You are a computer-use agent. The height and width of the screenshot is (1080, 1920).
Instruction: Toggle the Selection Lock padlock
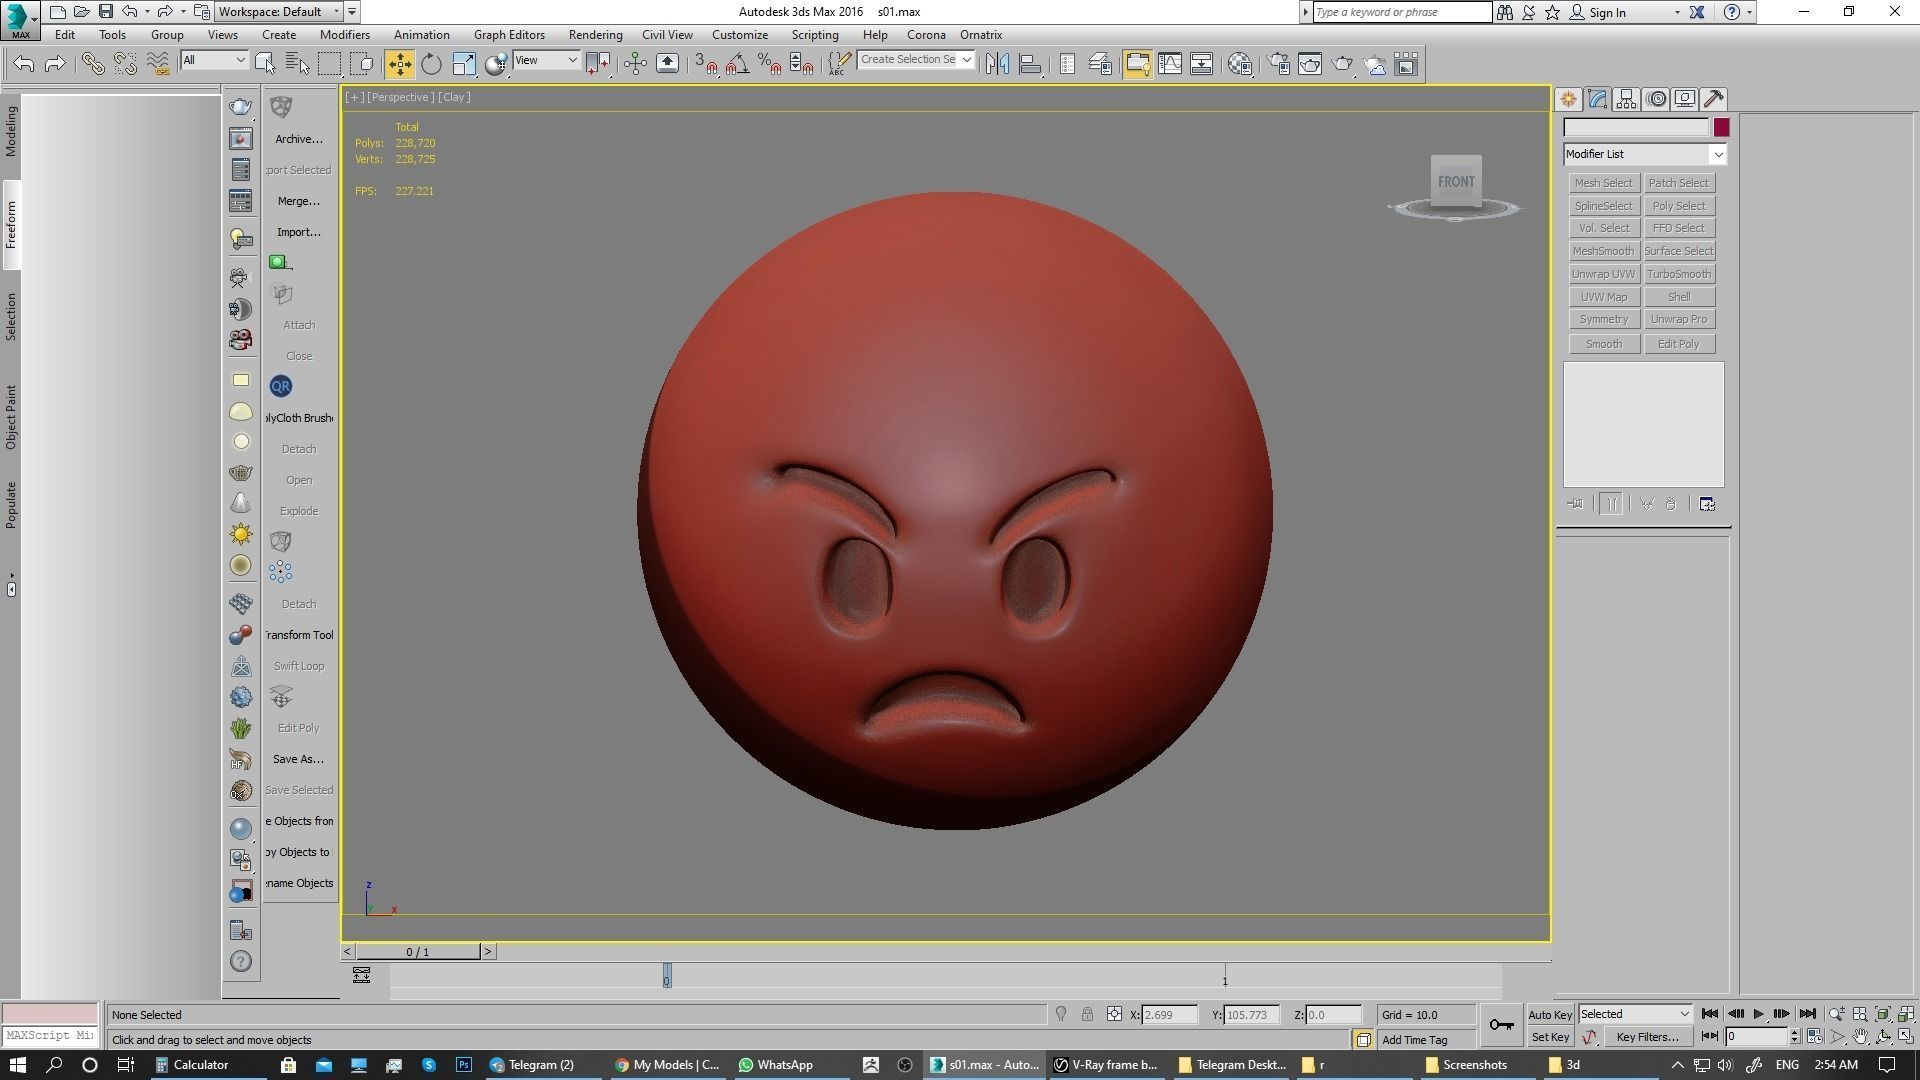[1087, 1014]
